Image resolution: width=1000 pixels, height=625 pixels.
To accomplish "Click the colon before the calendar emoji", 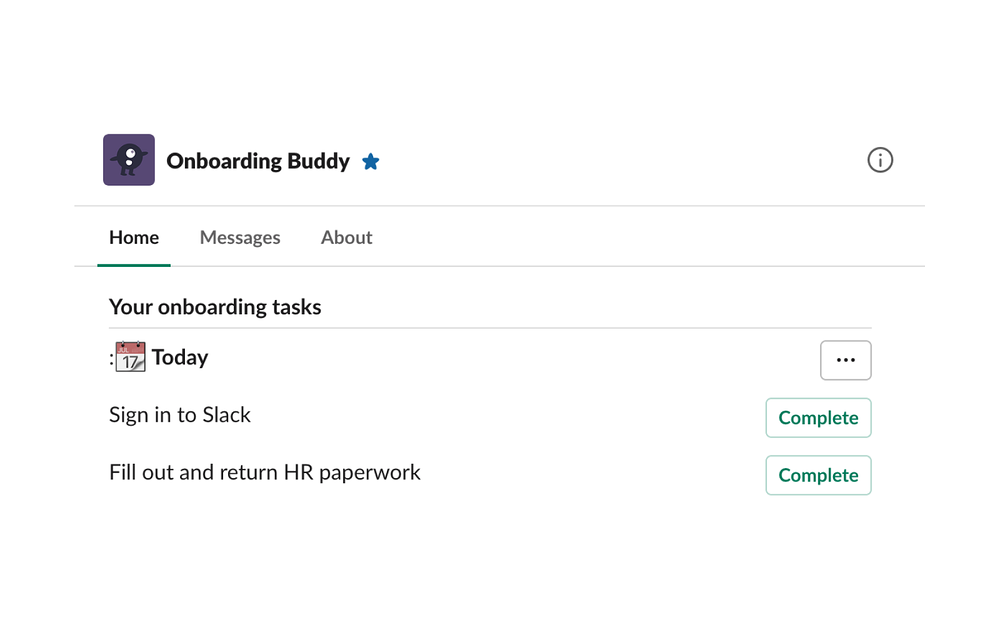I will 111,358.
